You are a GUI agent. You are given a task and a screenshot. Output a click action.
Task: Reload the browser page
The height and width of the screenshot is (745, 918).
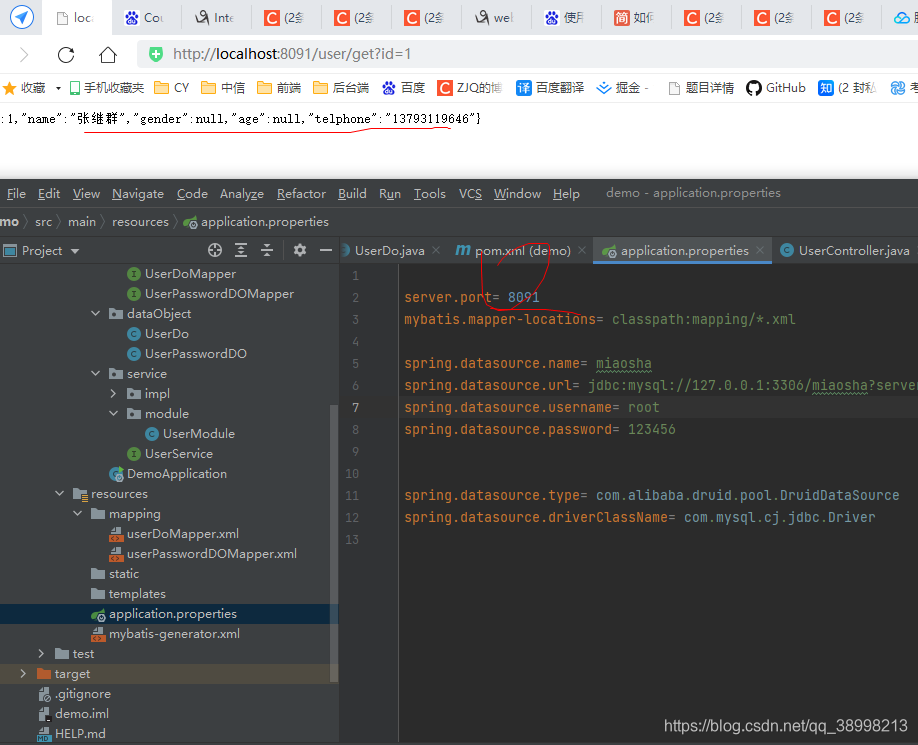pos(66,54)
